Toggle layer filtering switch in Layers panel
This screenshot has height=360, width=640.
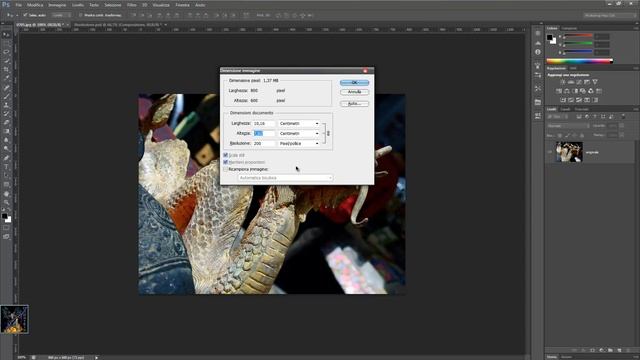[623, 117]
